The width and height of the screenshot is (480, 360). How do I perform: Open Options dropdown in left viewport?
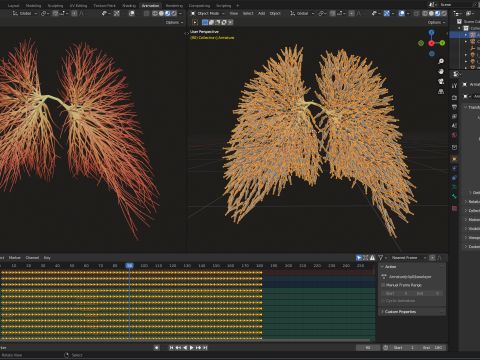click(174, 22)
